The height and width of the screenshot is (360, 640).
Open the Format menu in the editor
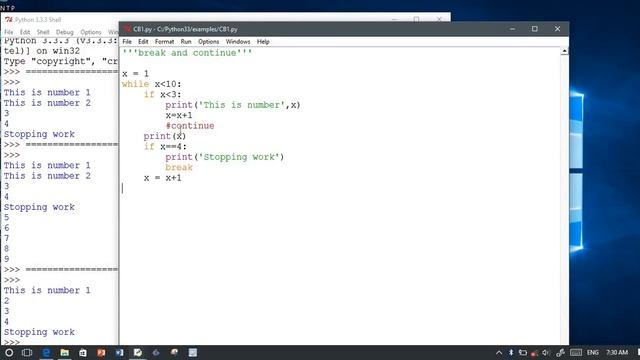coord(164,42)
